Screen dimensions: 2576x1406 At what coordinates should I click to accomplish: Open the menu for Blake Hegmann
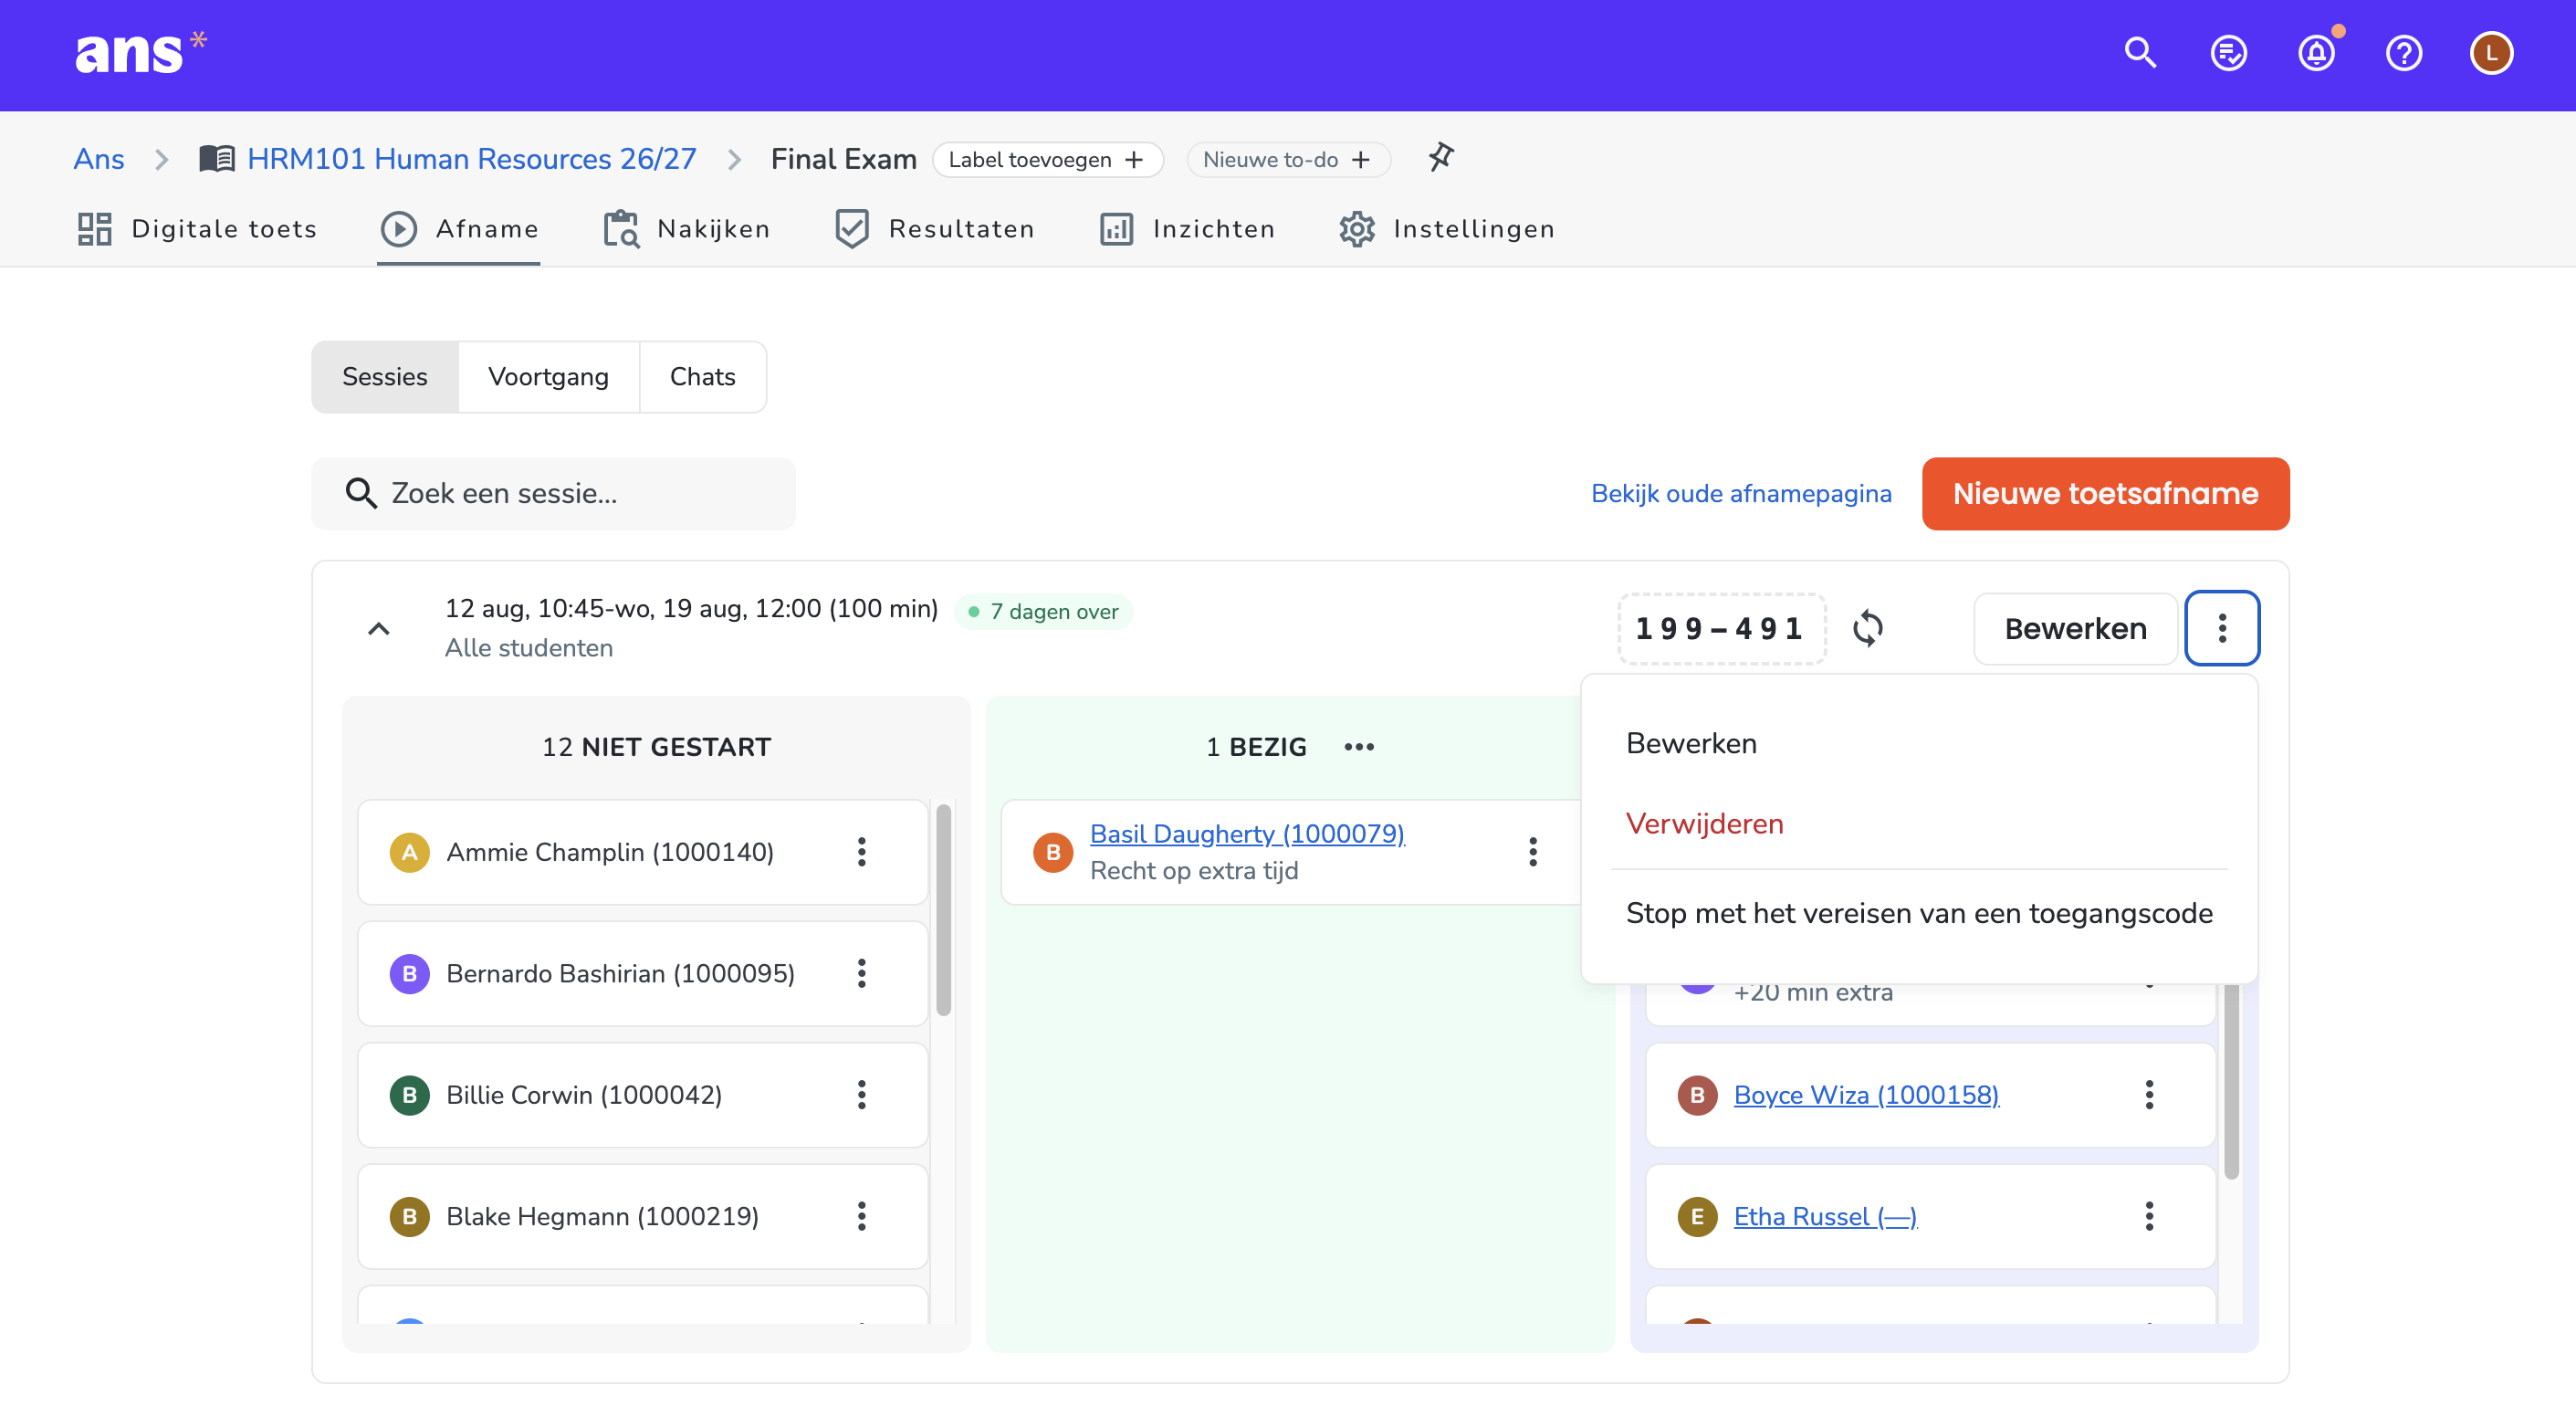[861, 1216]
